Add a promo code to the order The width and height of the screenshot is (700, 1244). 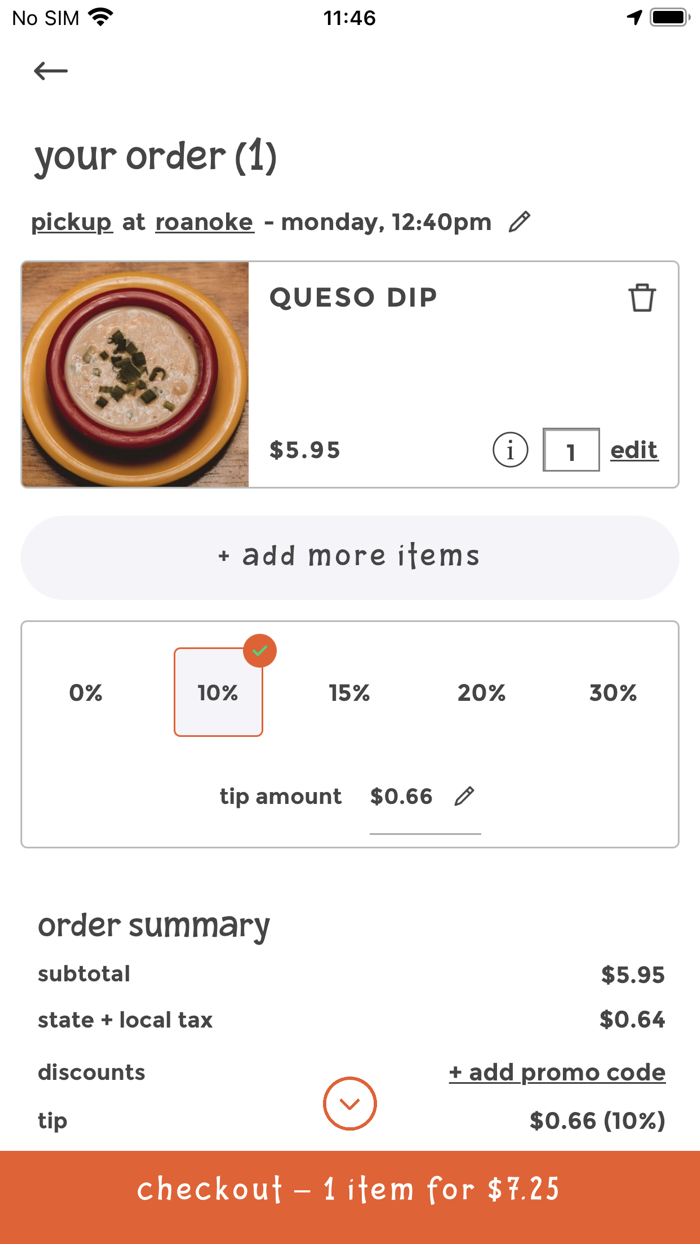point(557,1072)
